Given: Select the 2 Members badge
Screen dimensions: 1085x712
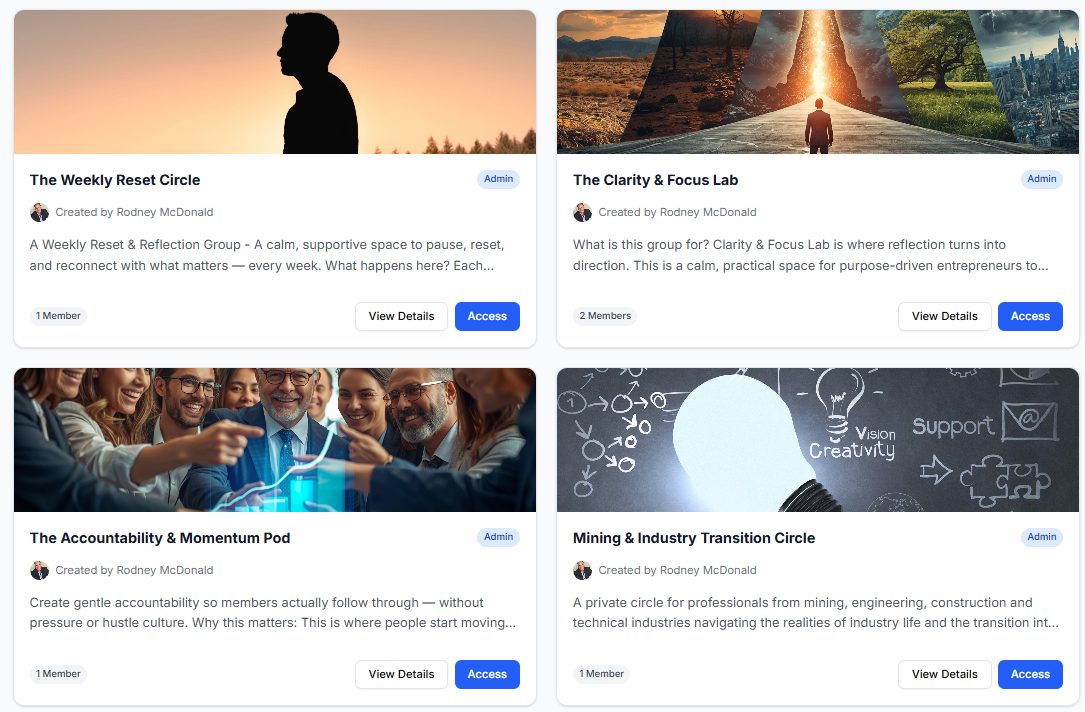Looking at the screenshot, I should pos(605,316).
